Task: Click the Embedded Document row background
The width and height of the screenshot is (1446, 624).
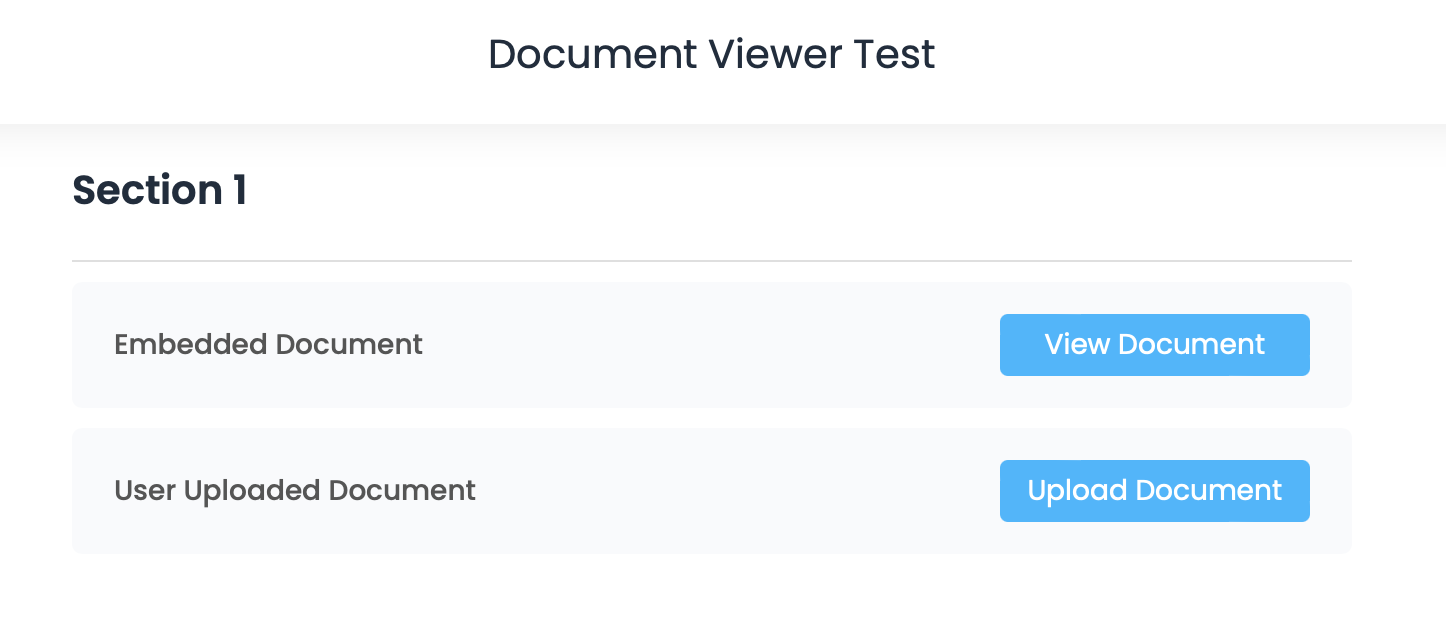Action: point(700,345)
